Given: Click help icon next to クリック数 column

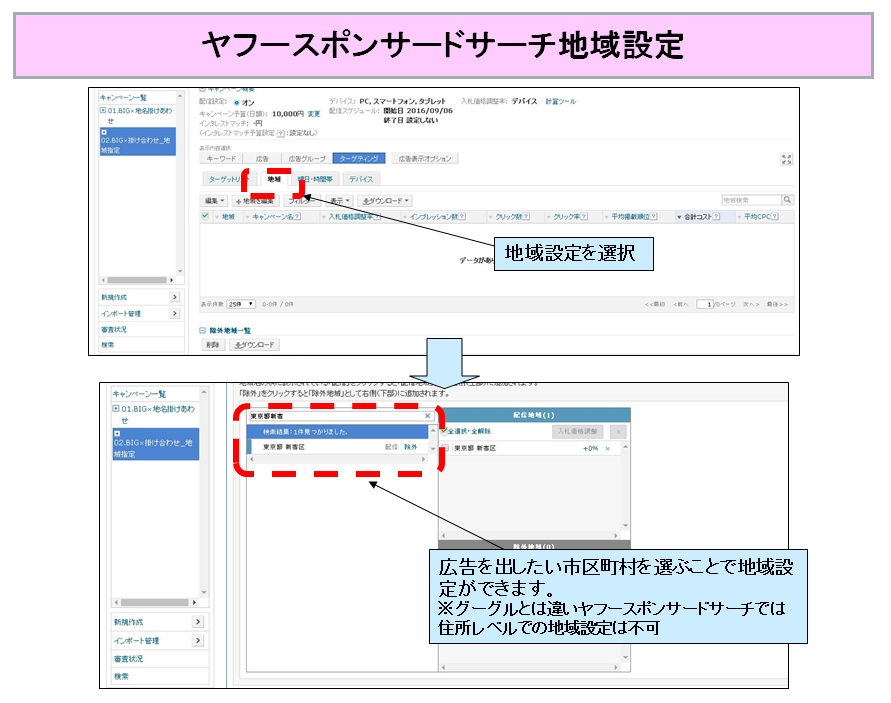Looking at the screenshot, I should (526, 217).
